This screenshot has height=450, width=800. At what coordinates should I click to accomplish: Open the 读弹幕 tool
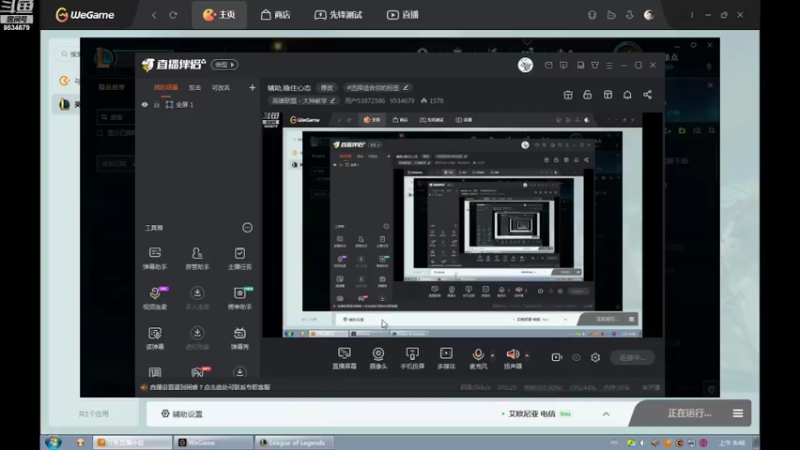pyautogui.click(x=155, y=338)
